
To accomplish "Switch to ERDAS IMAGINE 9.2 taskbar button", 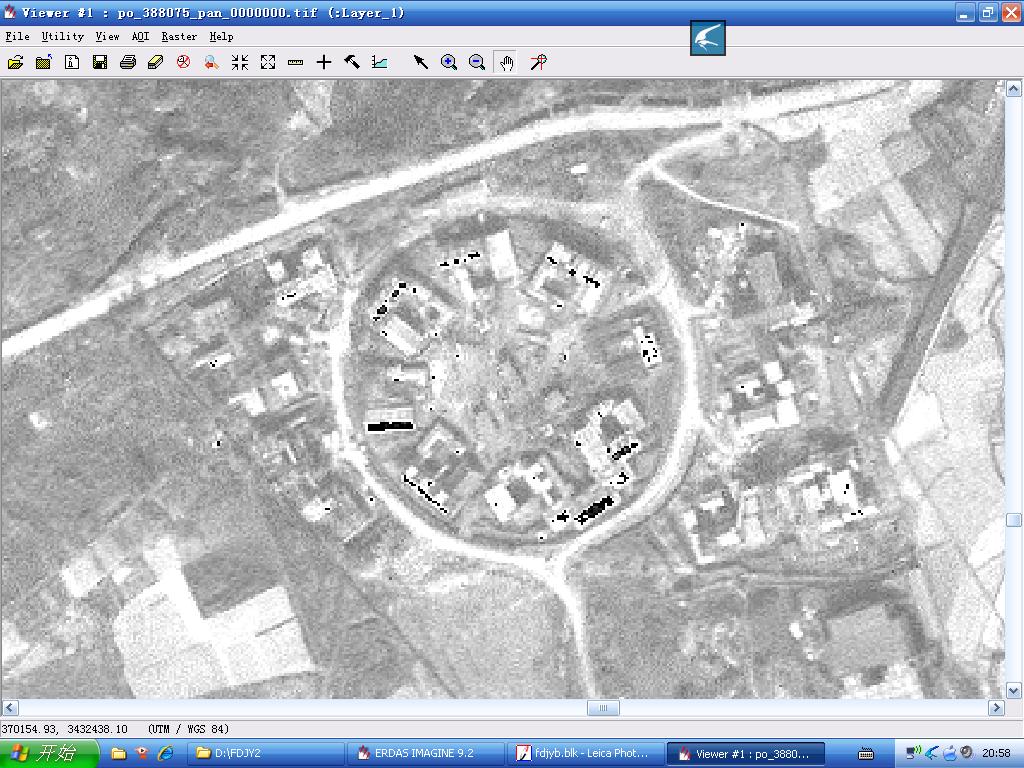I will (x=425, y=754).
